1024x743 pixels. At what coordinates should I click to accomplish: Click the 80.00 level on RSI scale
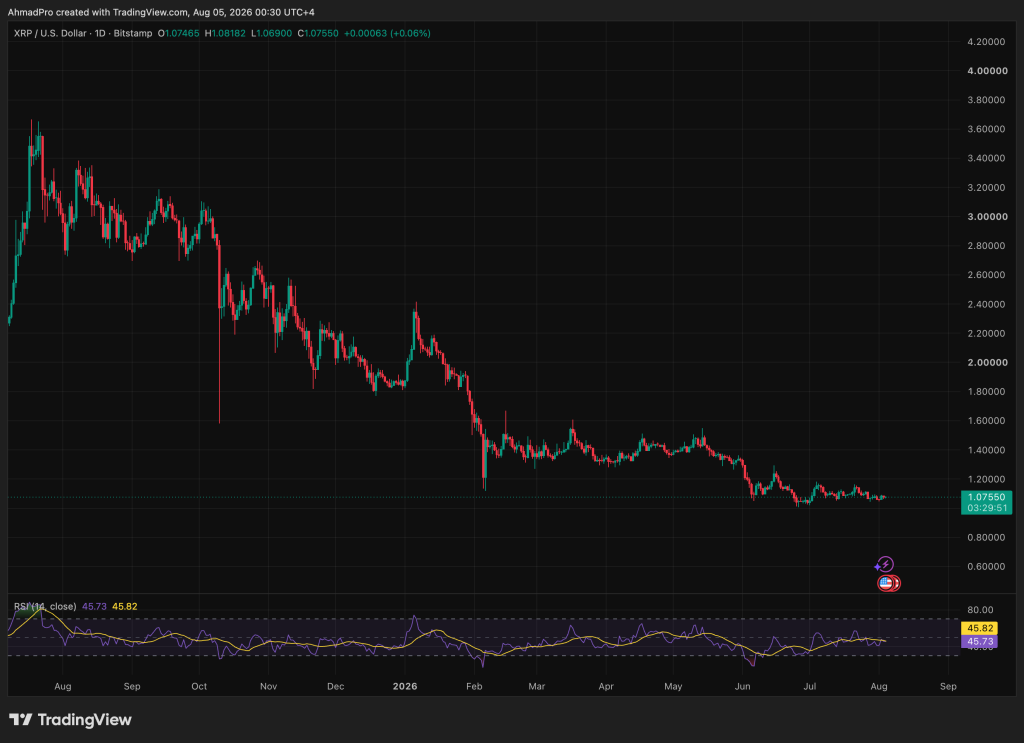980,610
